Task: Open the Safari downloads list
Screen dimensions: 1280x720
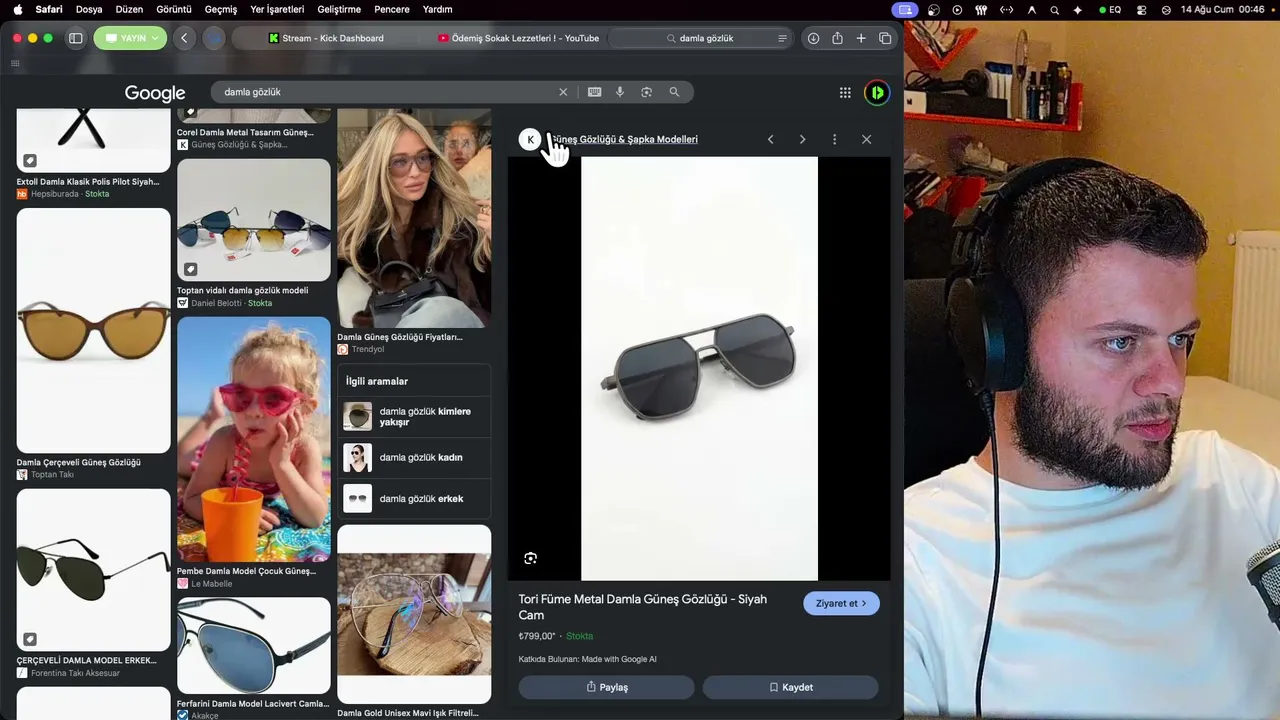Action: [x=813, y=38]
